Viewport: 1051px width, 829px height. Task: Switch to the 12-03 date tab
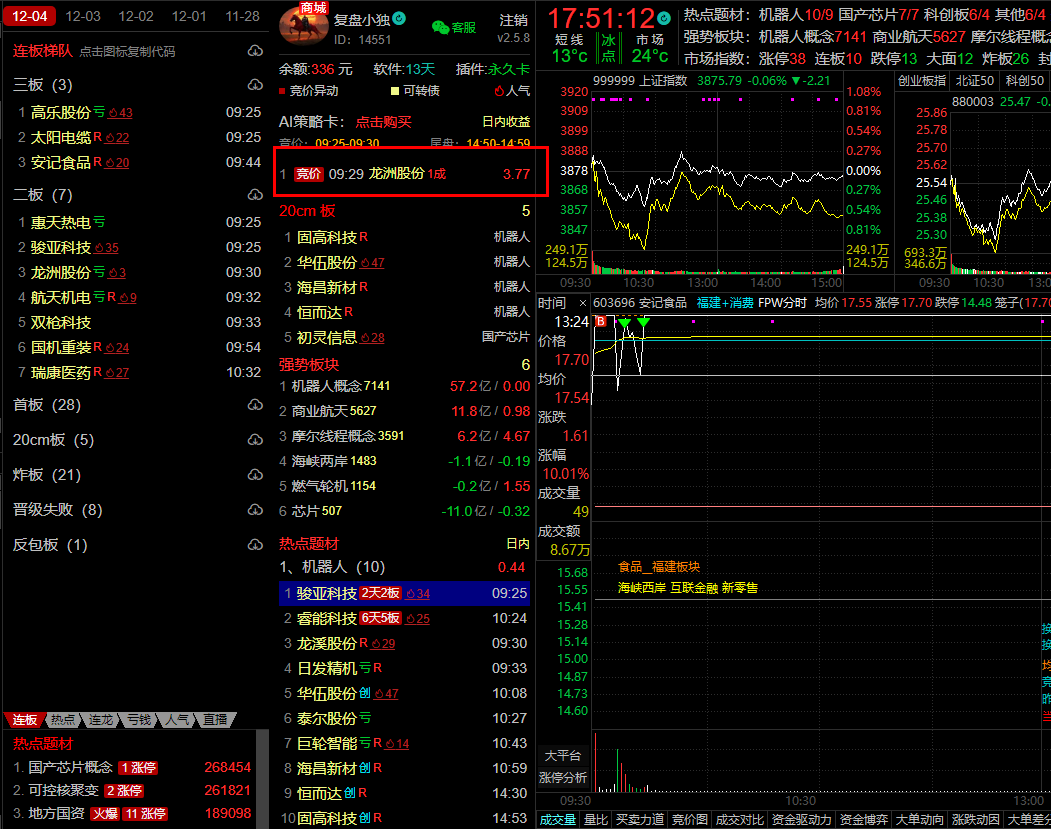[x=82, y=16]
